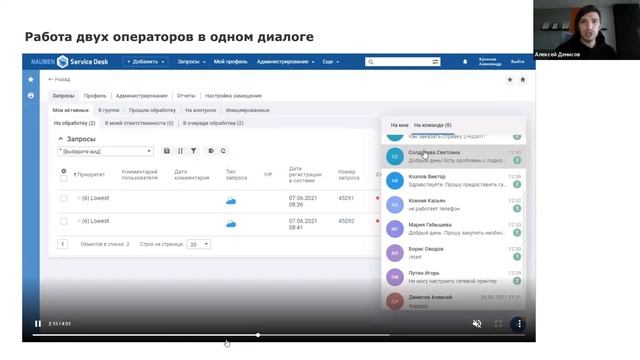640x360 pixels.
Task: Click unread badge on Мария Габышева chat
Action: coord(517,233)
